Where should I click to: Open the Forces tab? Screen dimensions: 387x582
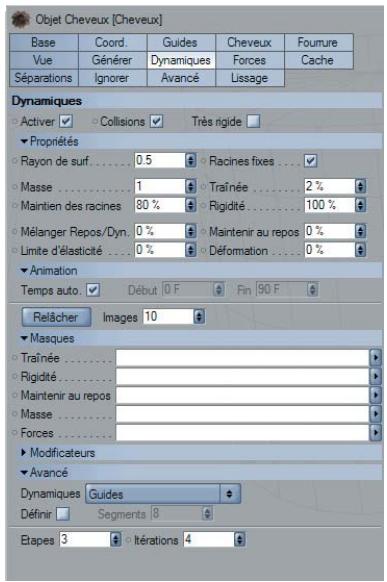click(250, 60)
